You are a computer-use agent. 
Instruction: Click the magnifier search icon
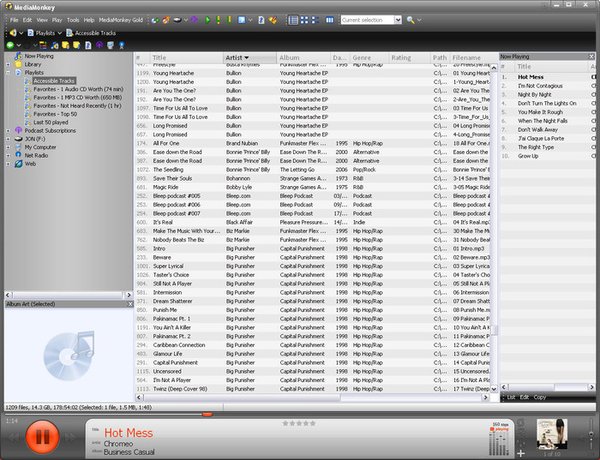click(x=411, y=20)
